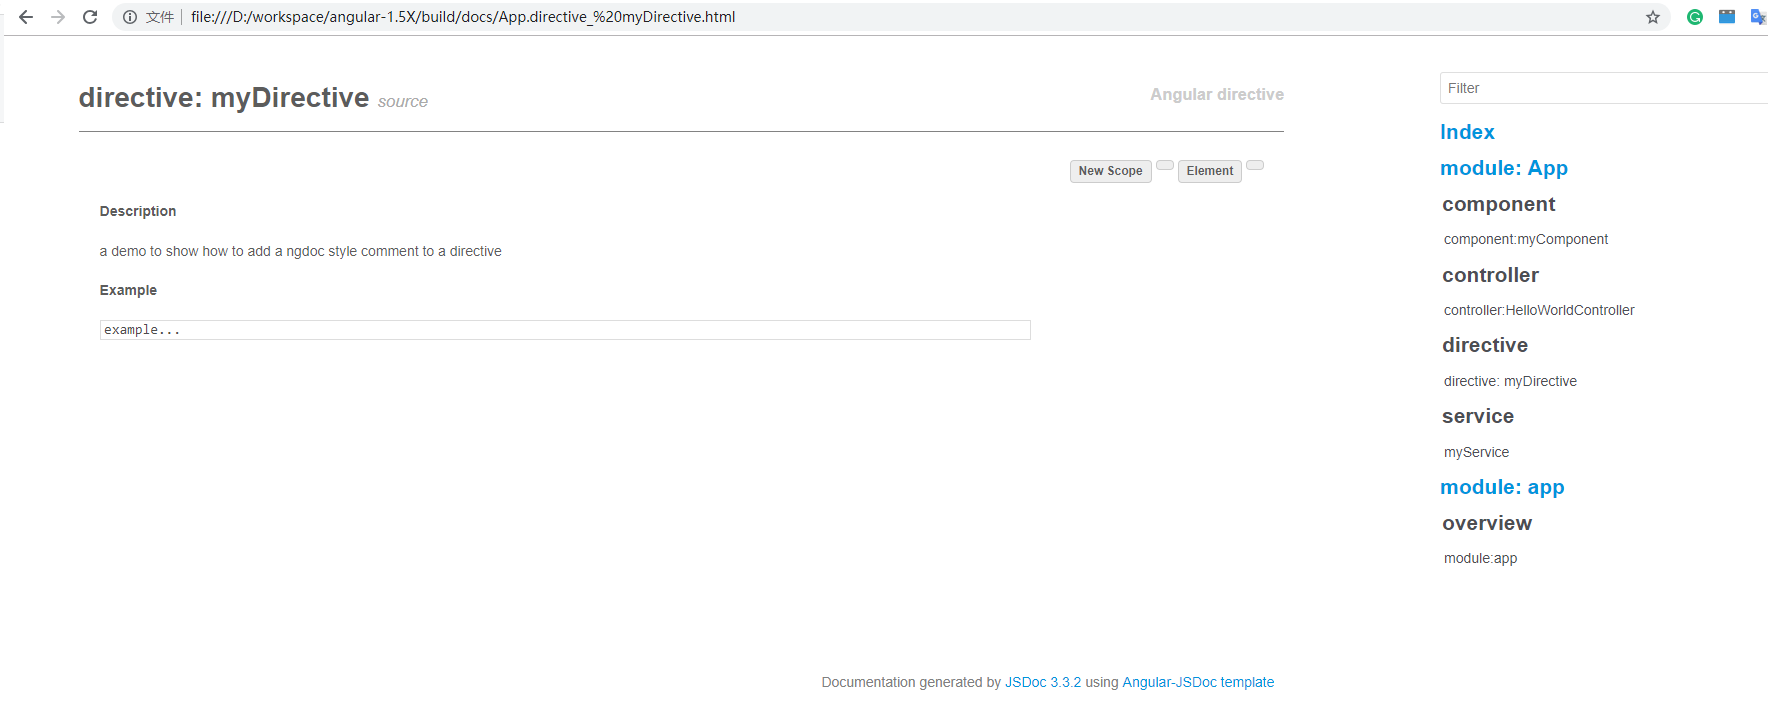
Task: Go back with the browser back arrow
Action: [26, 17]
